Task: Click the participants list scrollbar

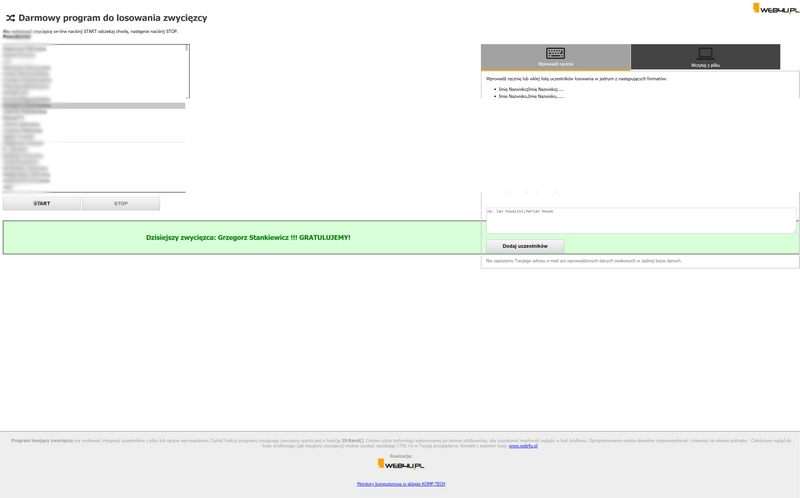Action: 186,70
